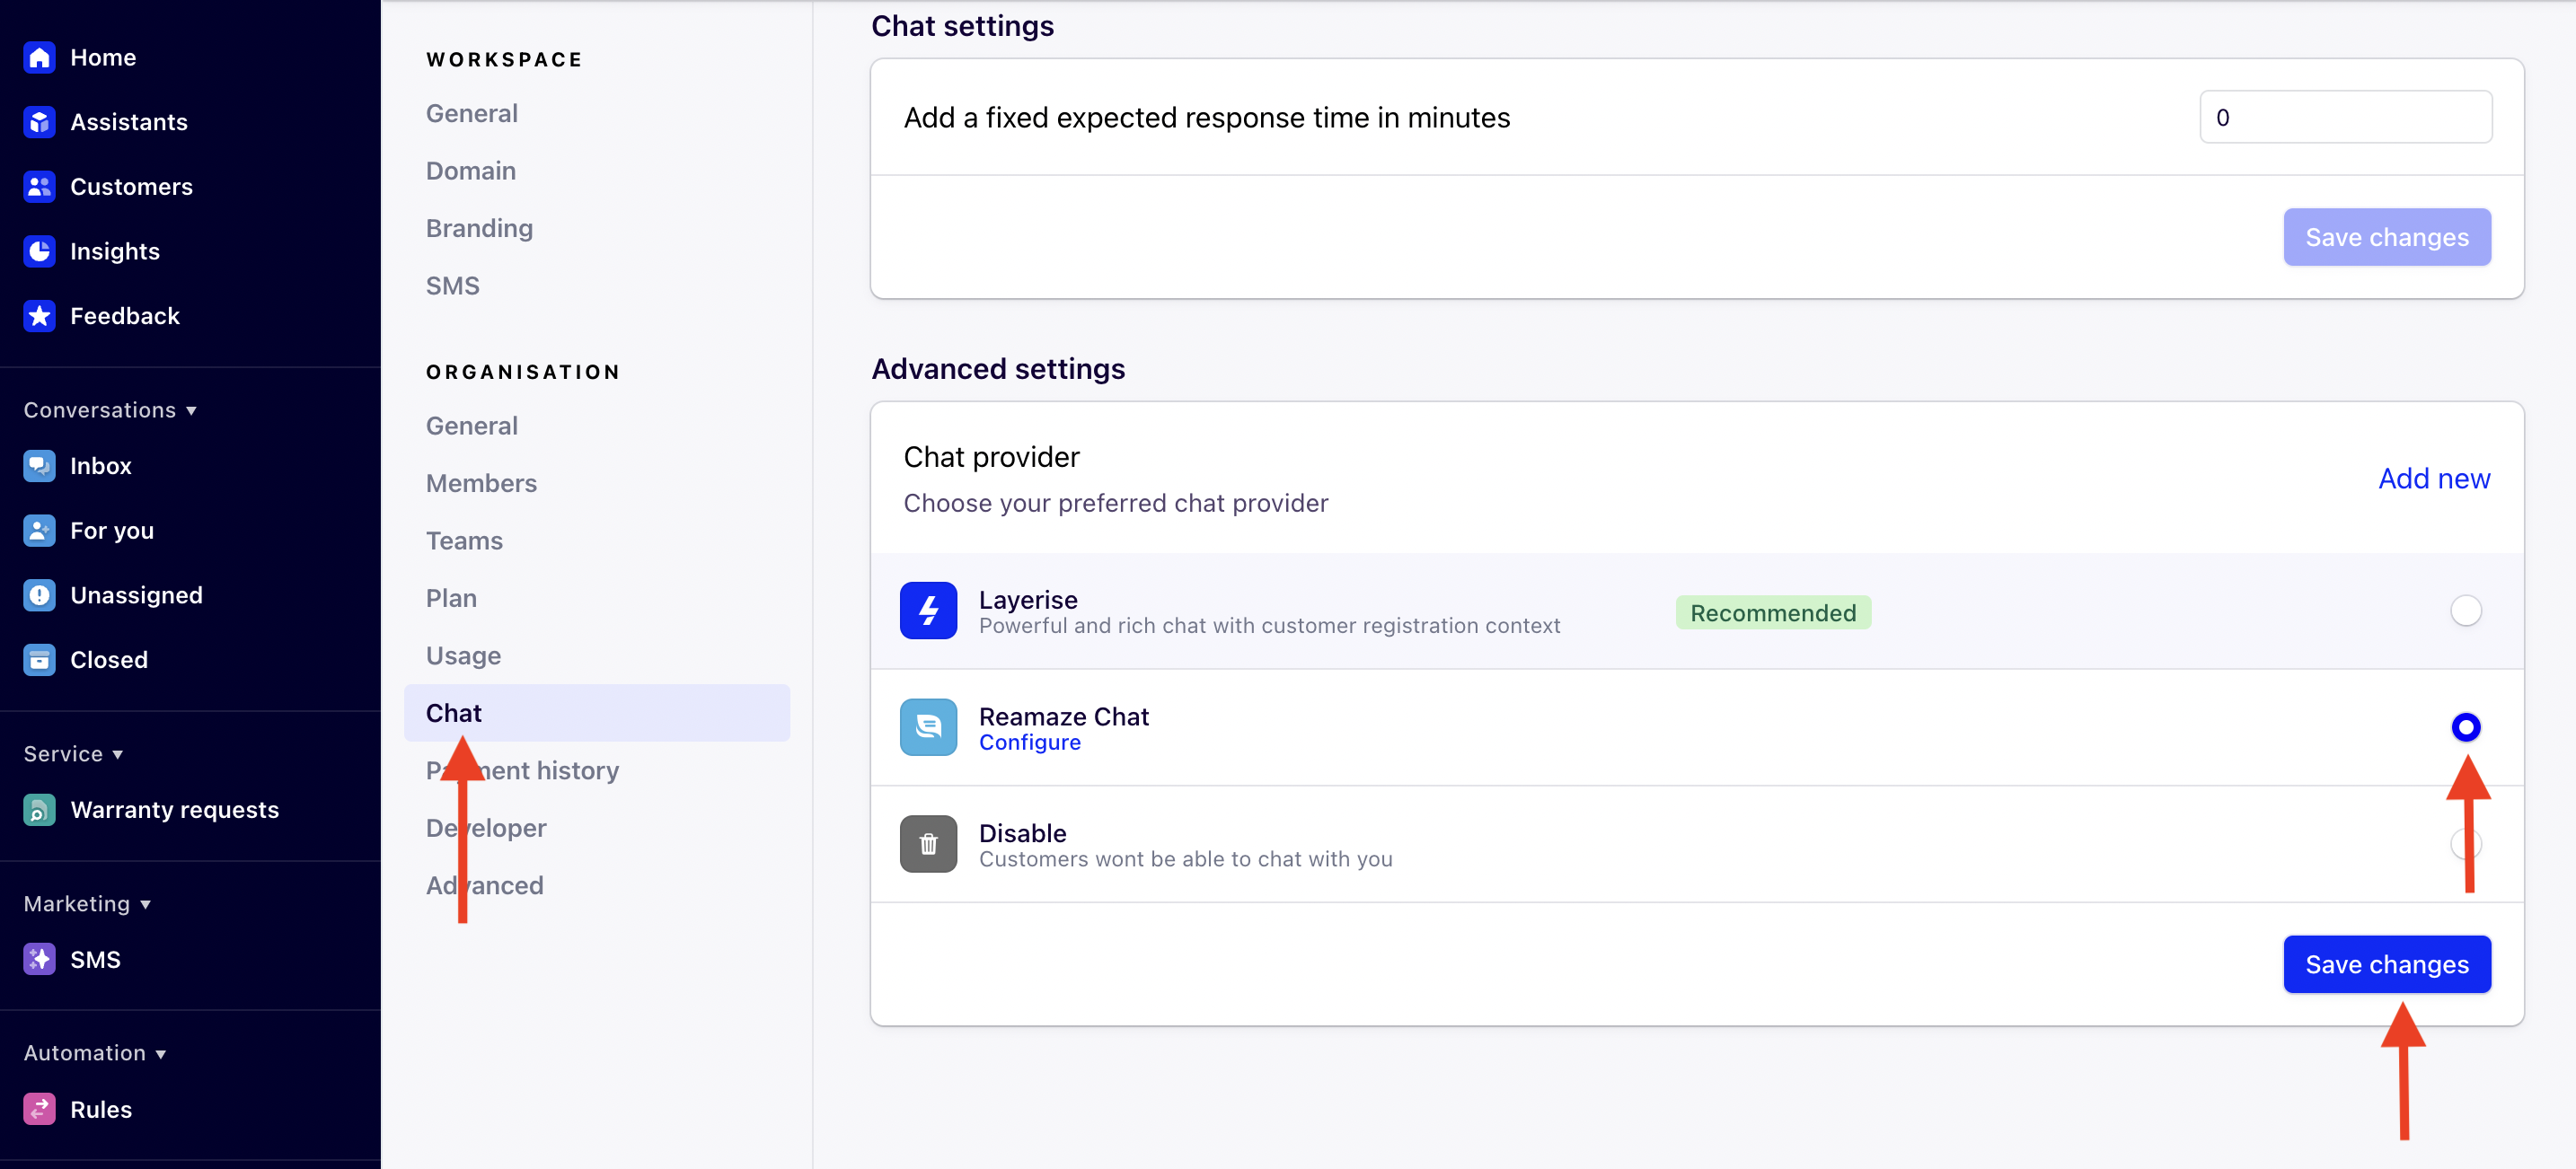Click the Unassigned alert icon
2576x1169 pixels.
point(39,595)
